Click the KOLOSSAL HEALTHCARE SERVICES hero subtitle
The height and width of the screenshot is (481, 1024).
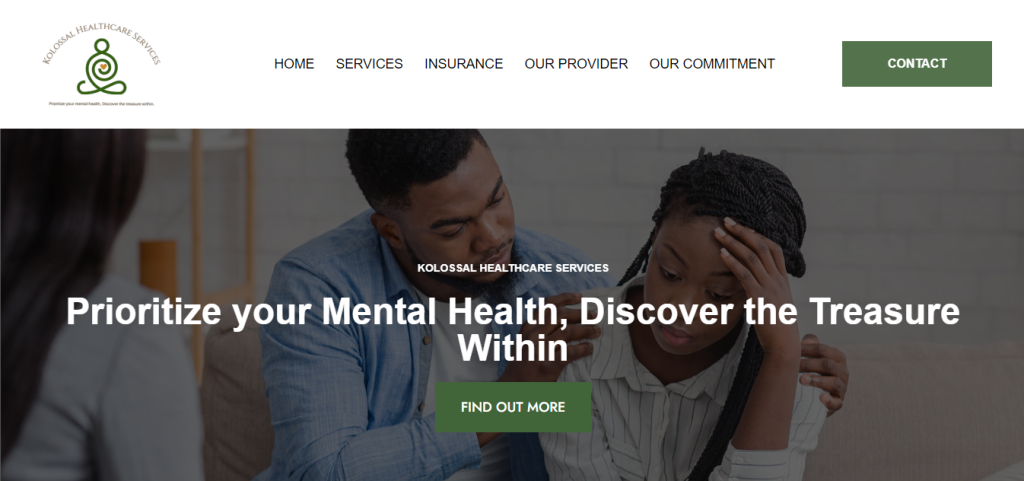point(513,268)
